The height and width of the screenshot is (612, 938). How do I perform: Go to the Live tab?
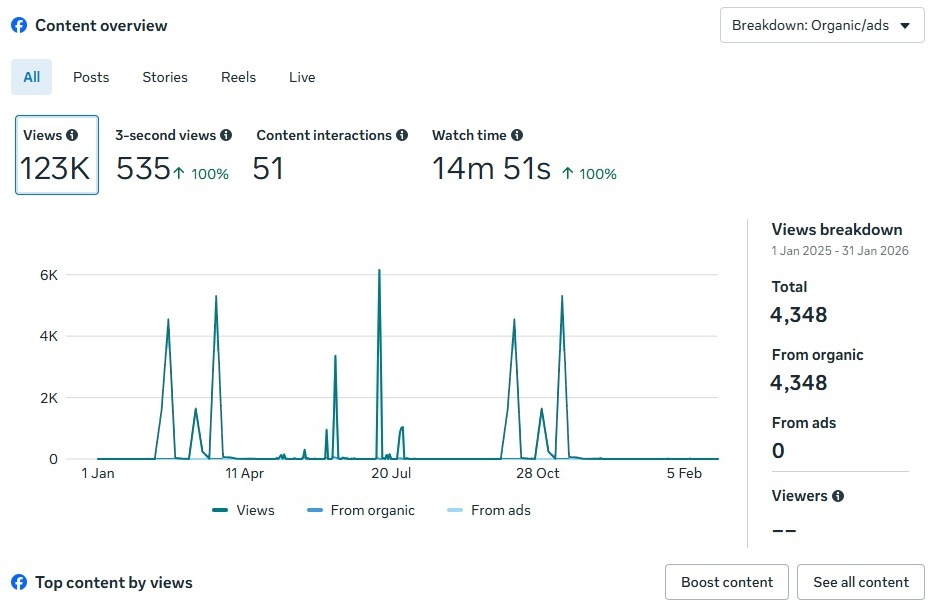[x=302, y=77]
